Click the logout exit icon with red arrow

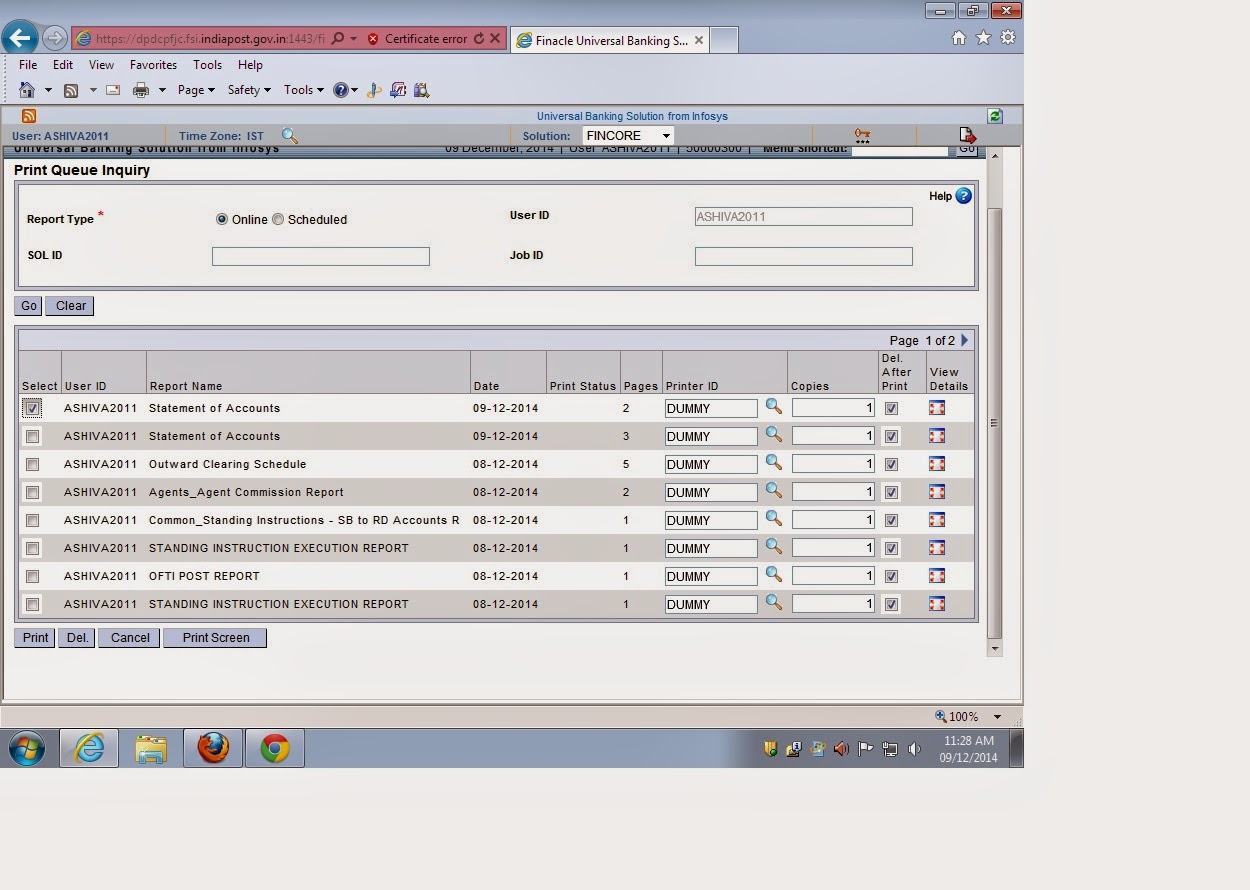966,133
